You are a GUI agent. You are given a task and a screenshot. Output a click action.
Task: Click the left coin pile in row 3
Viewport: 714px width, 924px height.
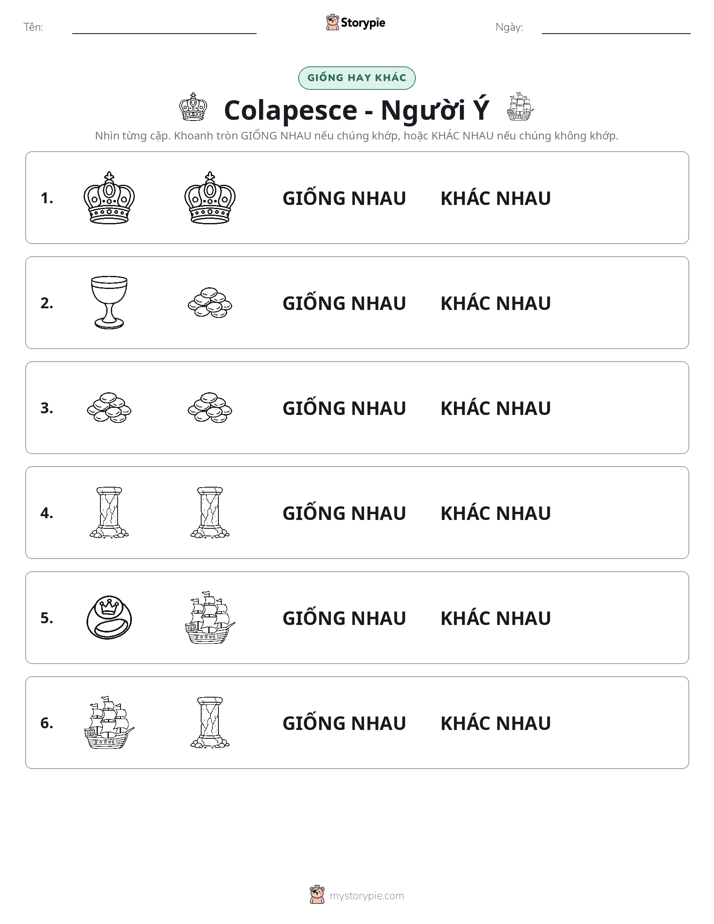click(109, 408)
